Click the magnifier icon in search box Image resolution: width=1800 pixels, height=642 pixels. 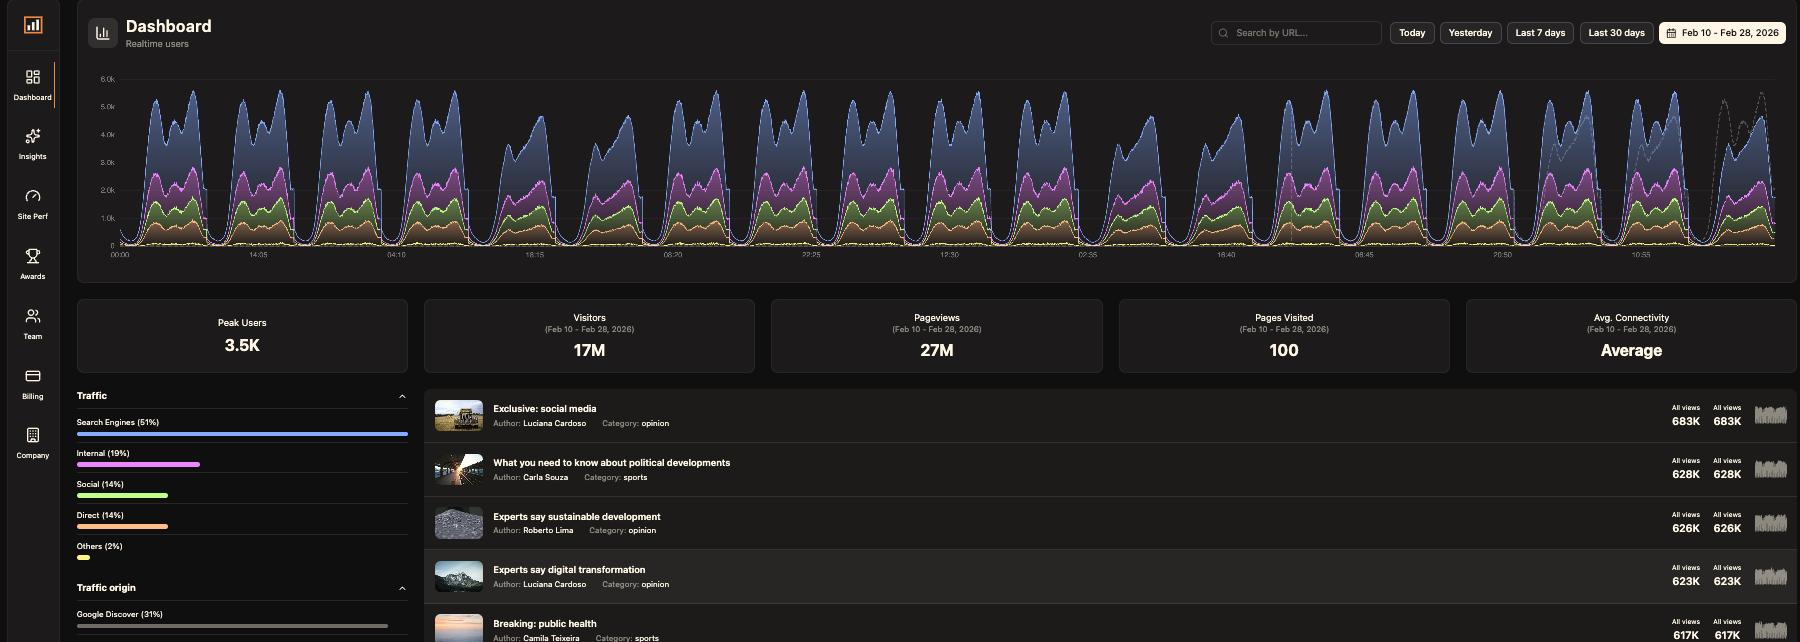(x=1223, y=33)
